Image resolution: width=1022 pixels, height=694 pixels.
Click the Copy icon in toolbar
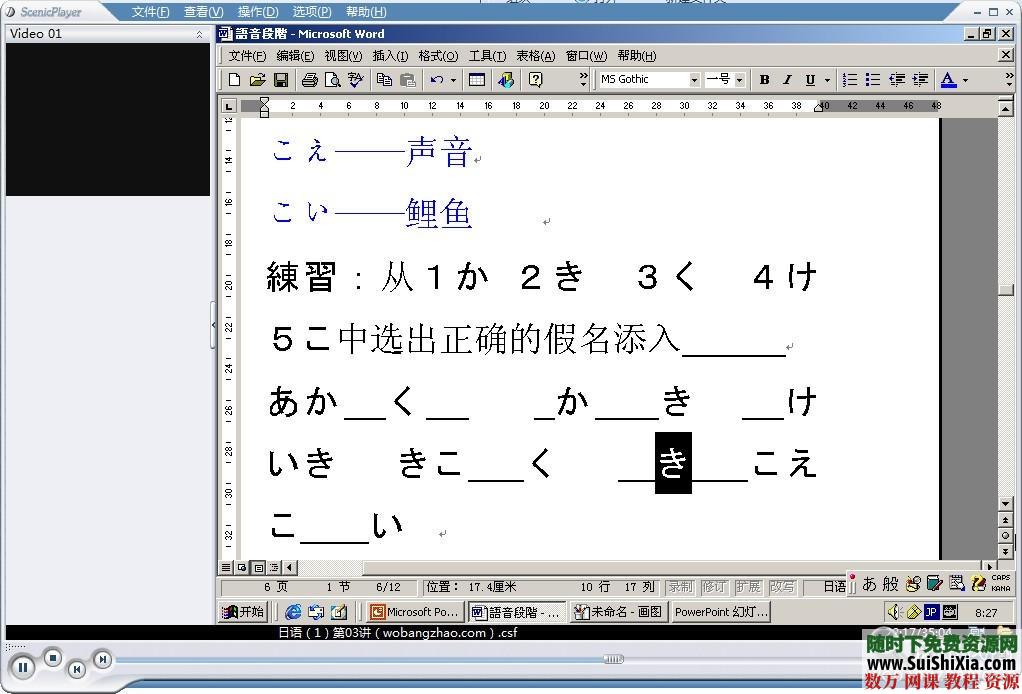pos(385,80)
